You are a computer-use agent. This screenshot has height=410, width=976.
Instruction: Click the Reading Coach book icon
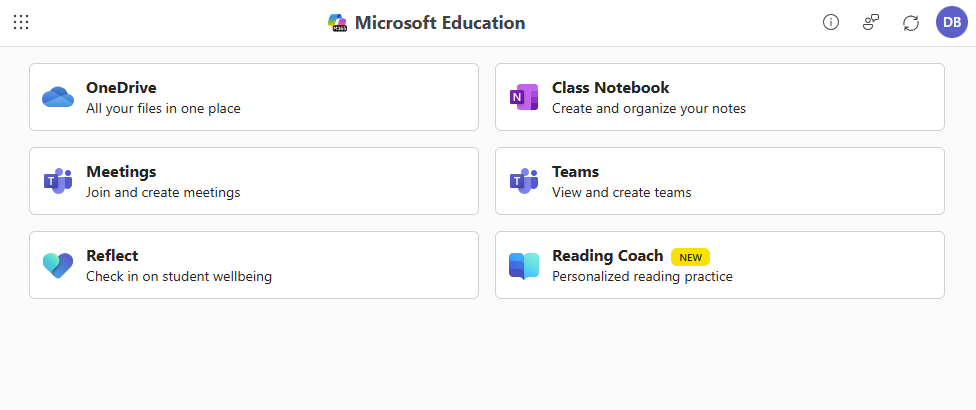tap(524, 265)
